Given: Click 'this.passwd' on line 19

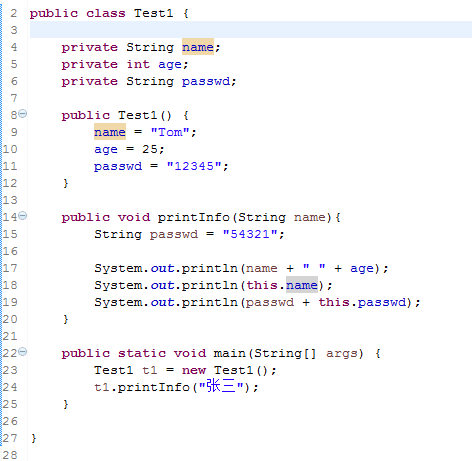Looking at the screenshot, I should tap(362, 302).
